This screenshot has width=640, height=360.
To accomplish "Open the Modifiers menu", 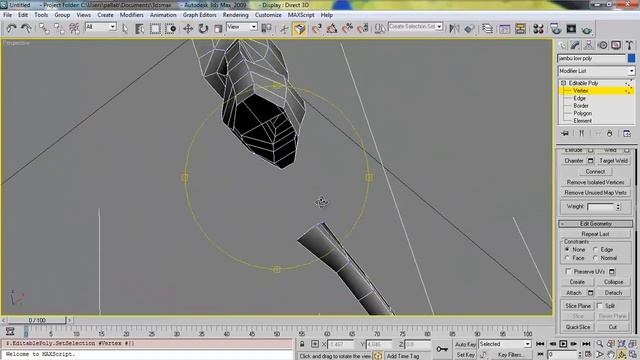I will coord(131,15).
